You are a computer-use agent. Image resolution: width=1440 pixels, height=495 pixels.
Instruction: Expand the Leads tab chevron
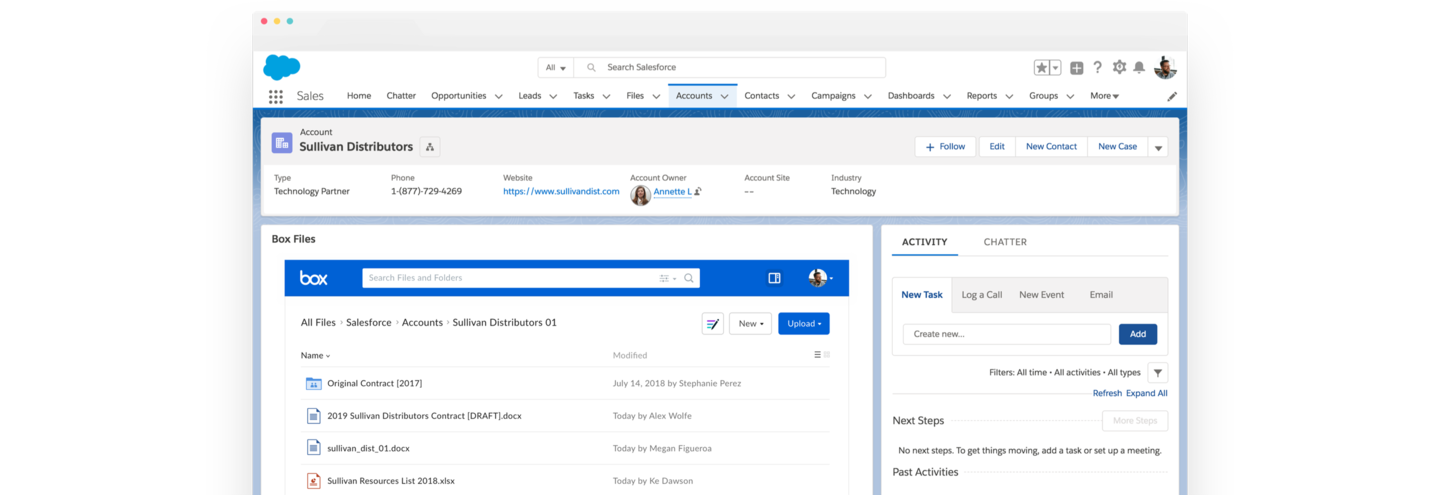[552, 96]
